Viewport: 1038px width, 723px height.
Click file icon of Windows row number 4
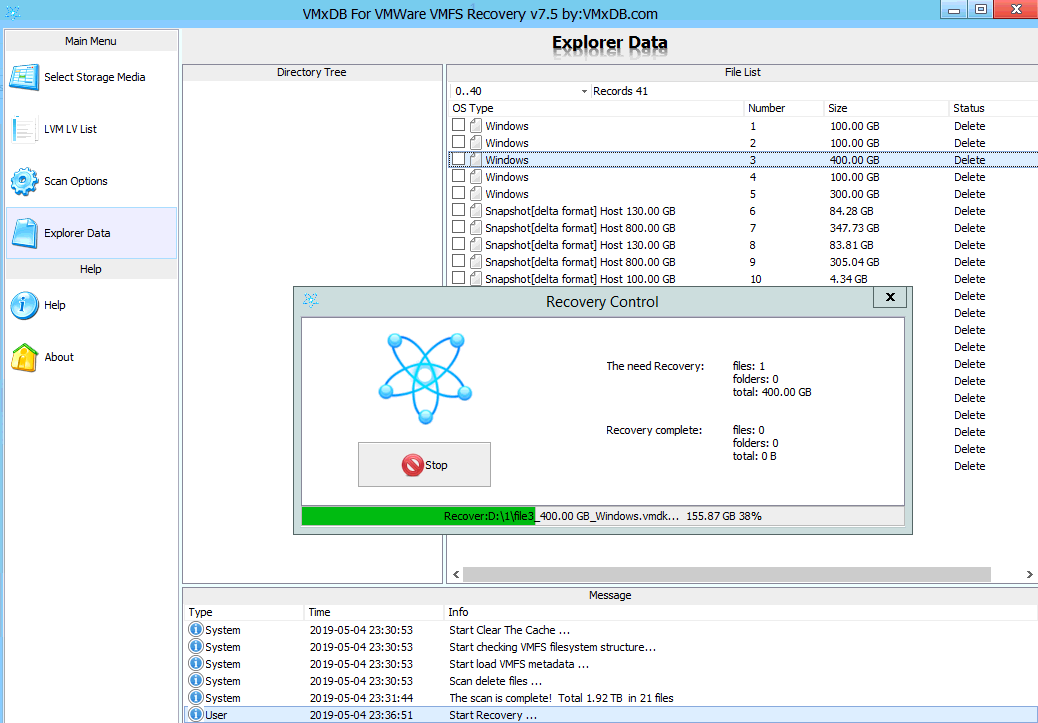(476, 177)
